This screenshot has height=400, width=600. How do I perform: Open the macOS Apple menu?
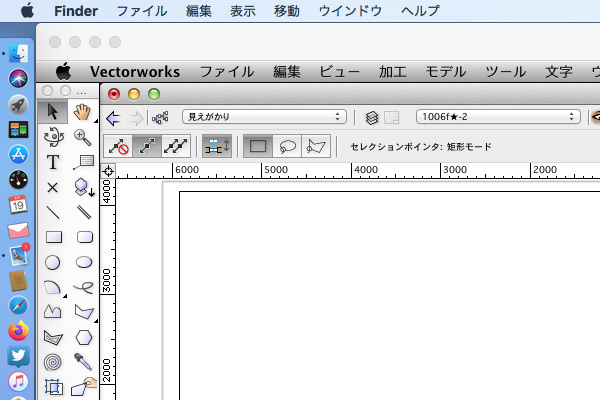coord(27,10)
